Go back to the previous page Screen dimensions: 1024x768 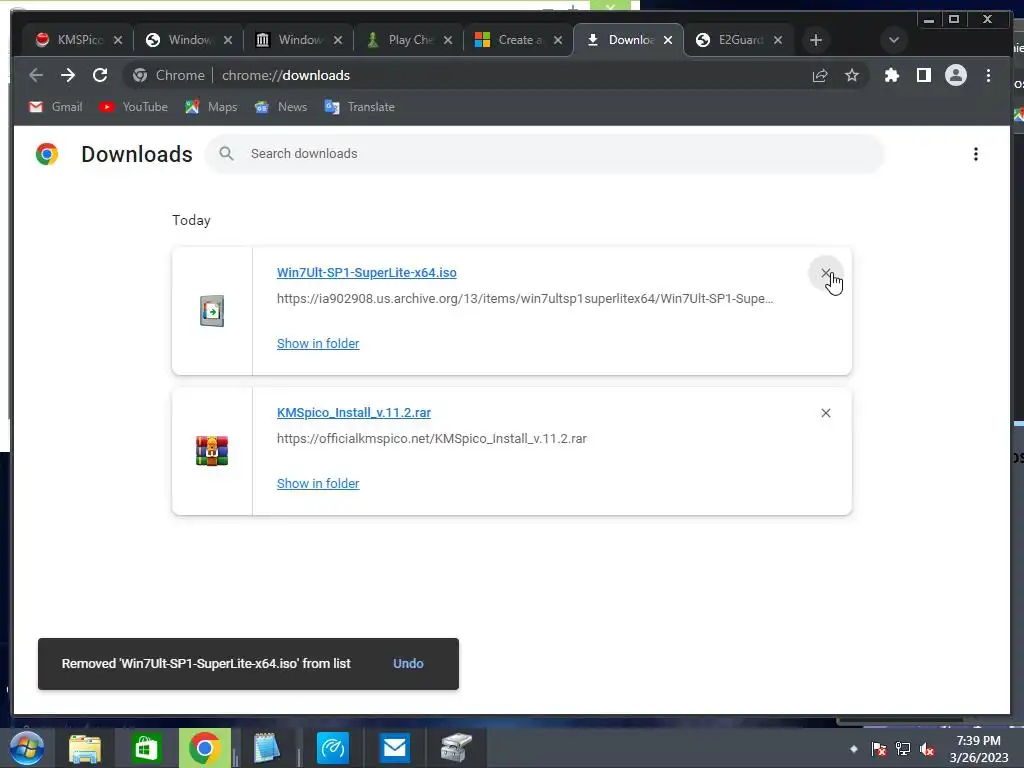coord(36,76)
